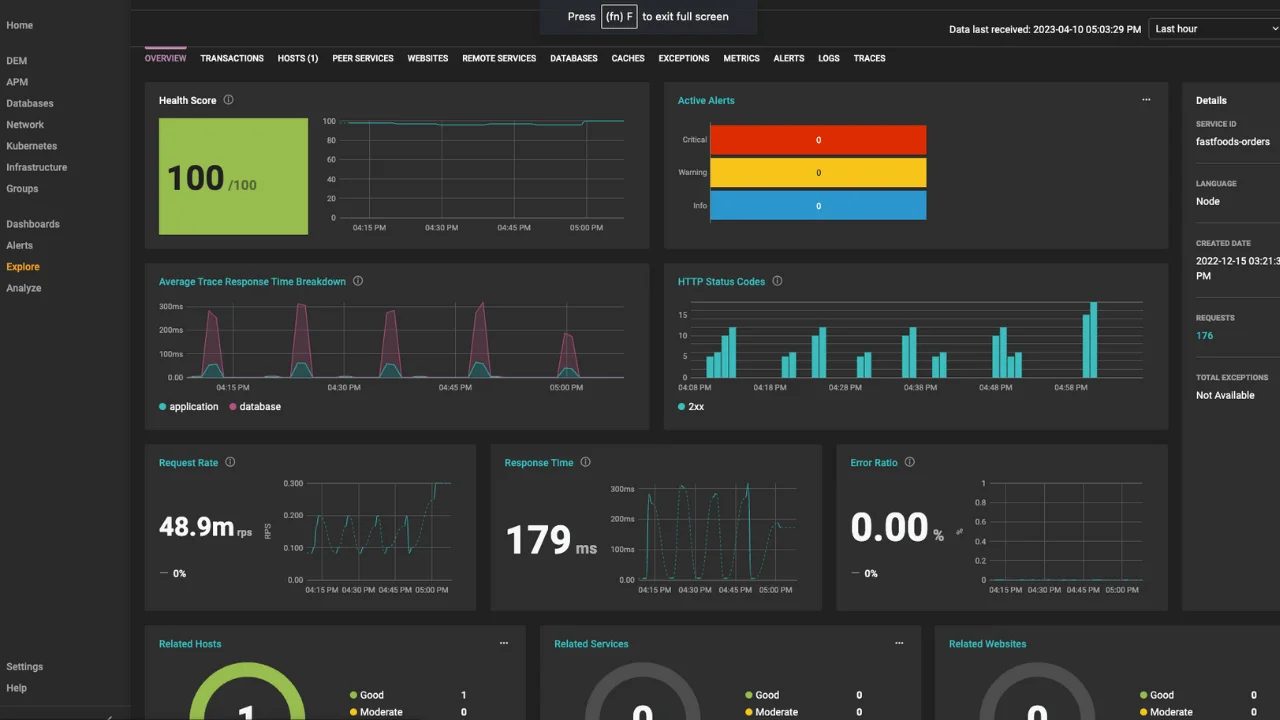Open the Related Hosts title link

(x=190, y=644)
